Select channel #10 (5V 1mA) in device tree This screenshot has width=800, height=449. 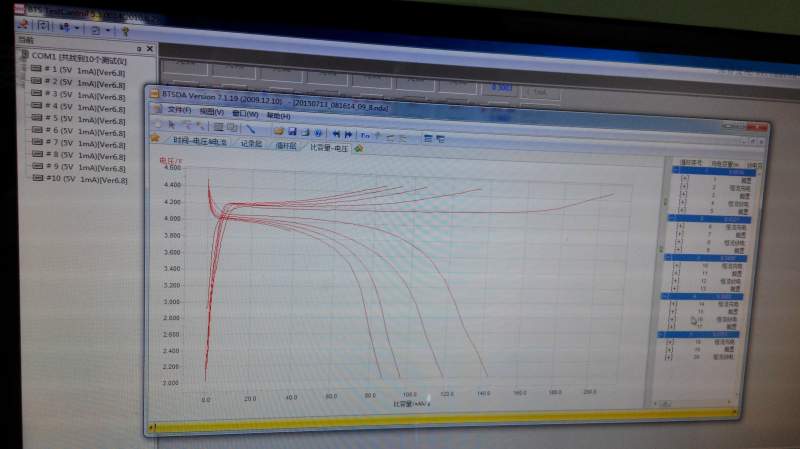[x=80, y=179]
